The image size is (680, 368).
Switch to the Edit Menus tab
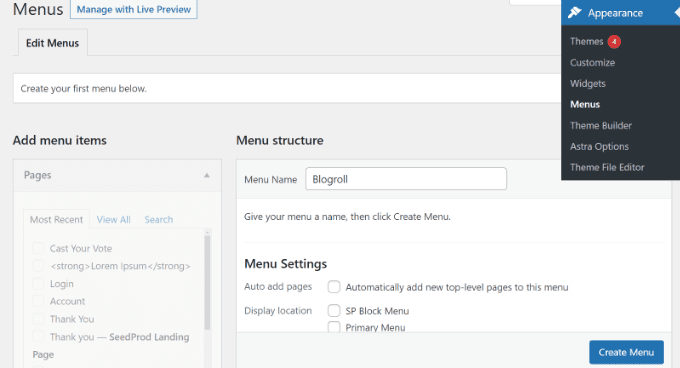[x=52, y=43]
